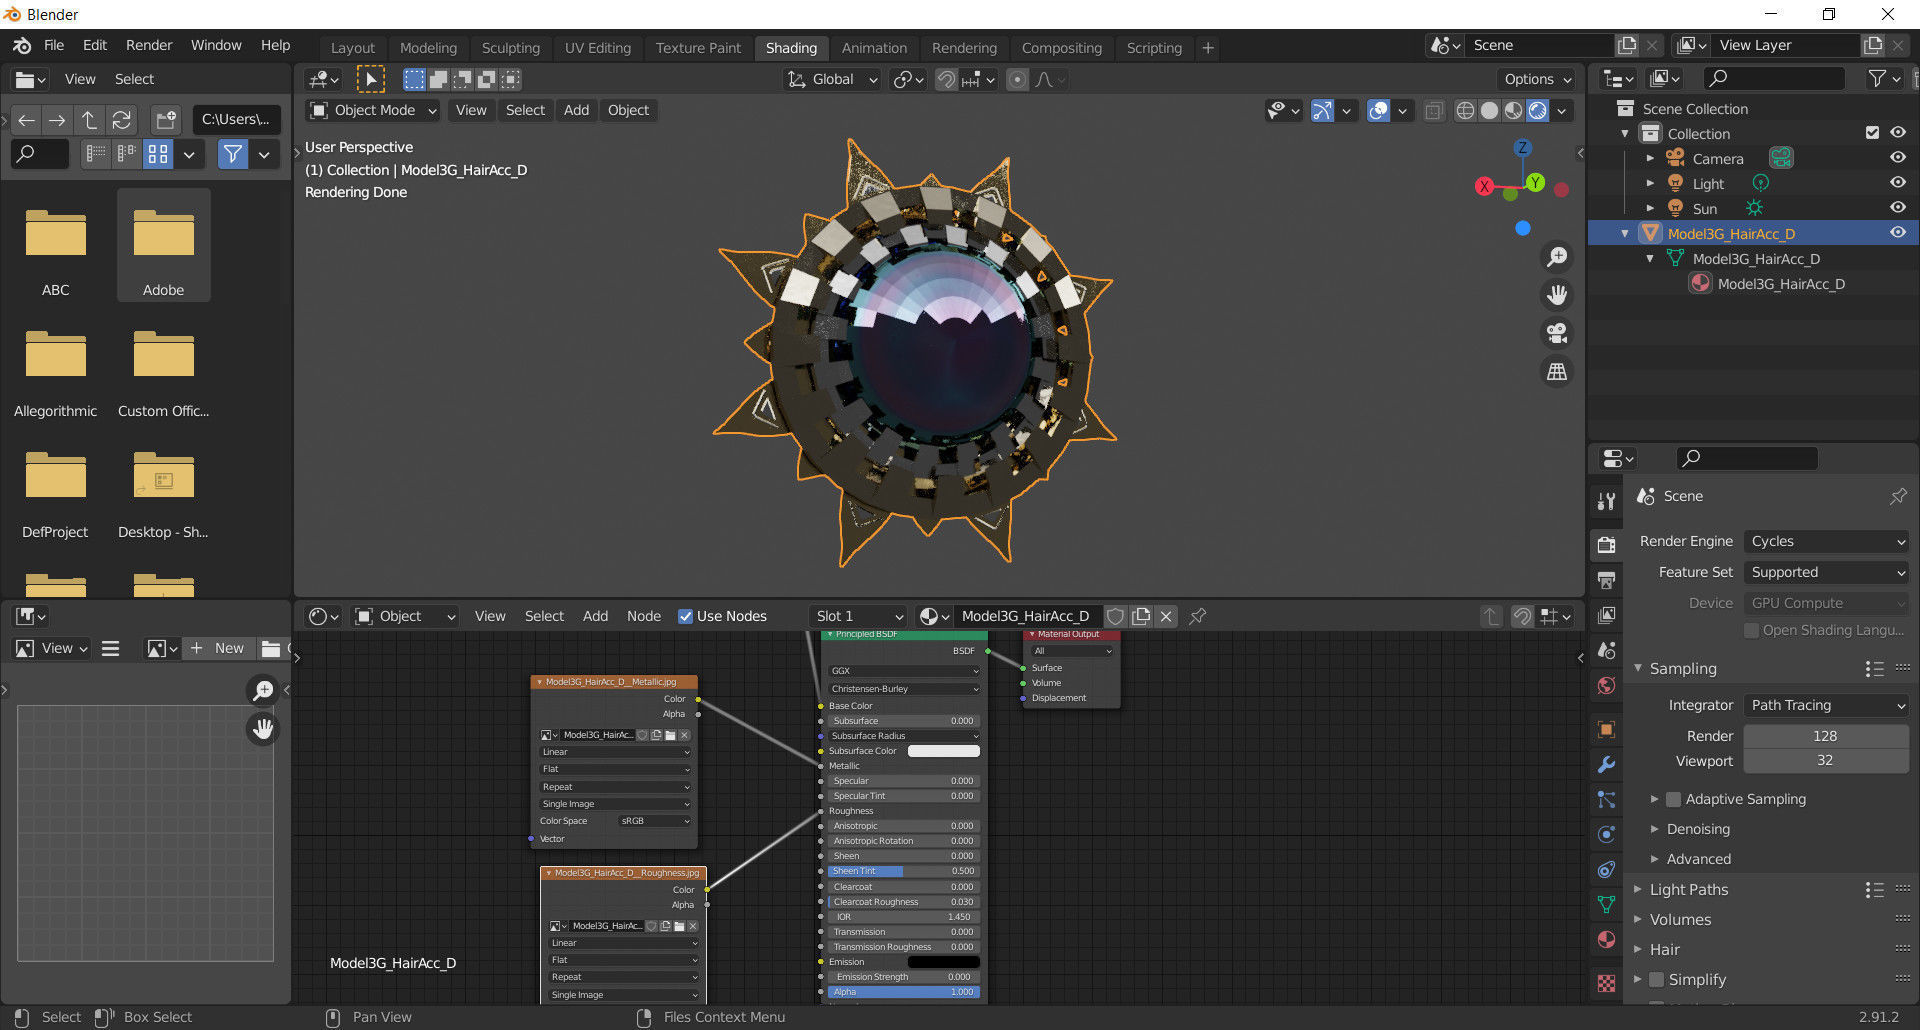Hide the Camera using its eye icon
Viewport: 1920px width, 1030px height.
point(1897,157)
